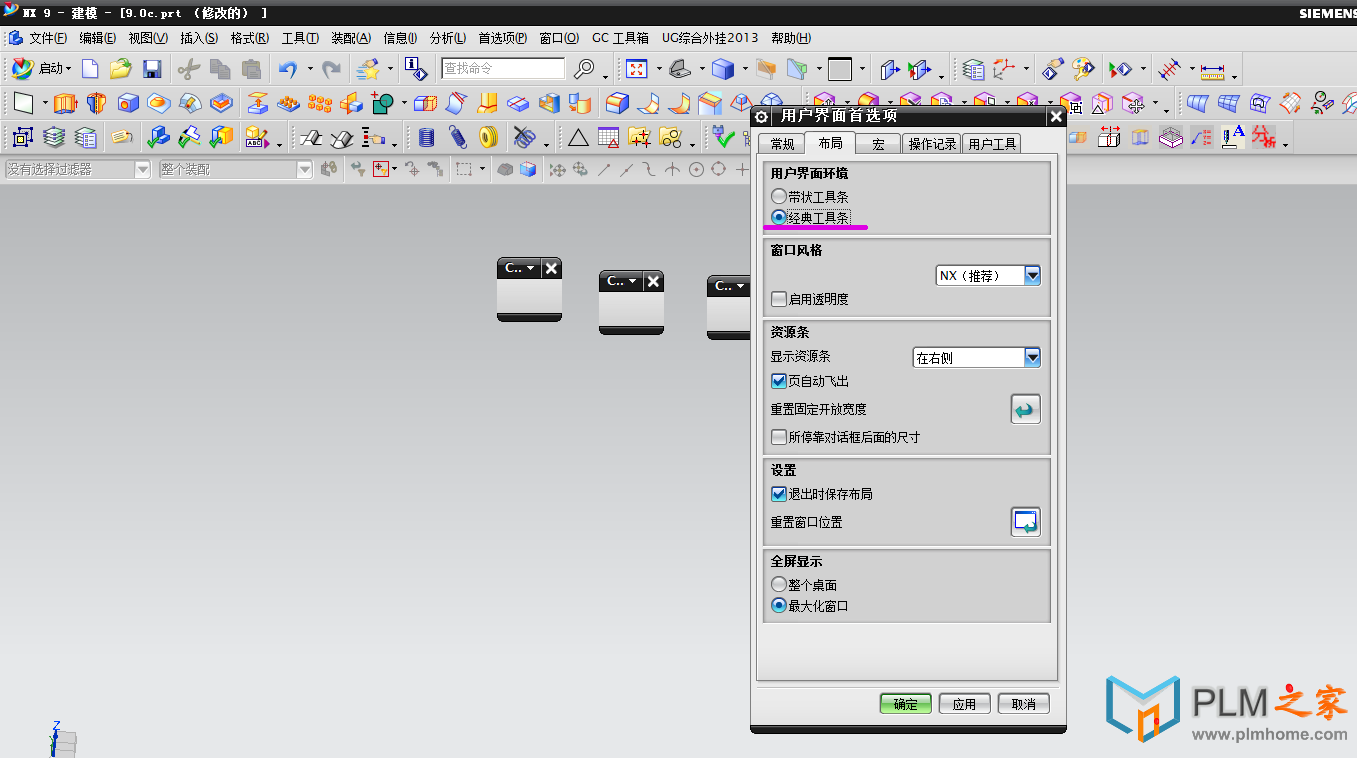Image resolution: width=1357 pixels, height=758 pixels.
Task: Open the entire assembly scope dropdown
Action: (x=305, y=170)
